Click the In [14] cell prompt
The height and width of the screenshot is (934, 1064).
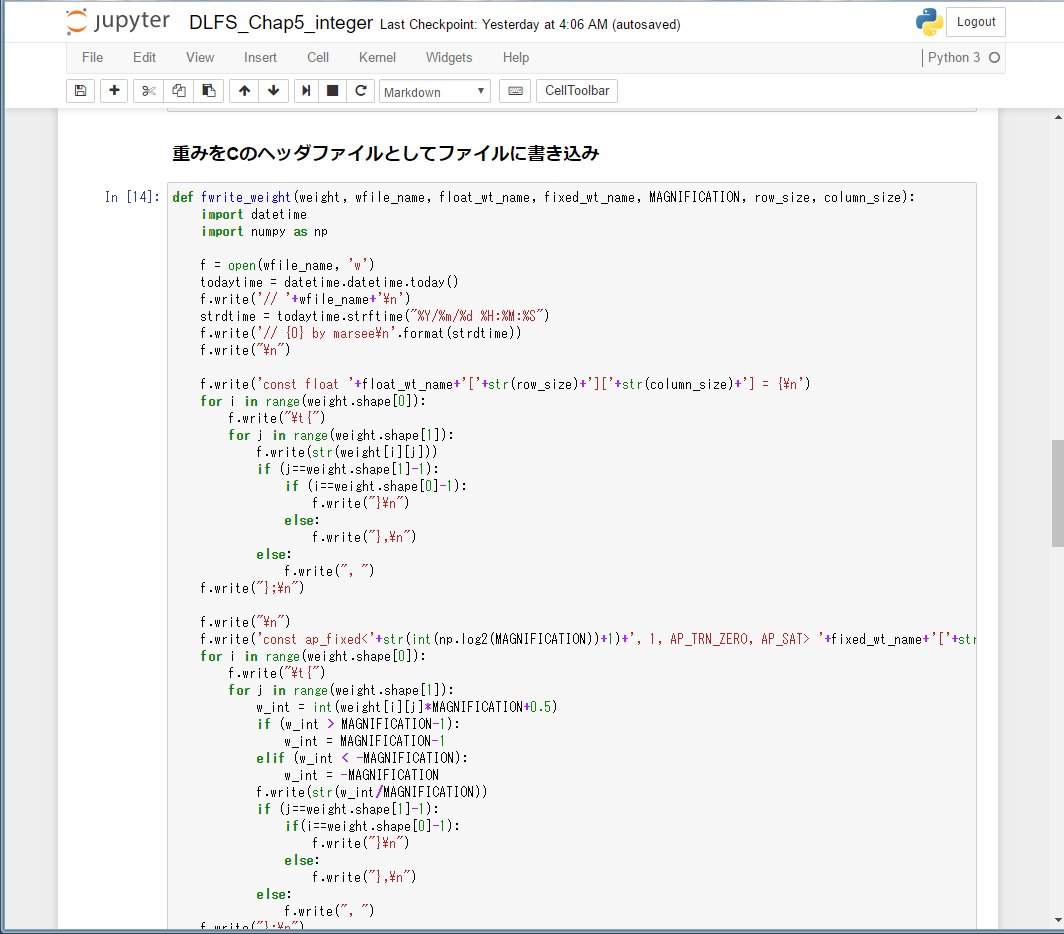click(132, 197)
